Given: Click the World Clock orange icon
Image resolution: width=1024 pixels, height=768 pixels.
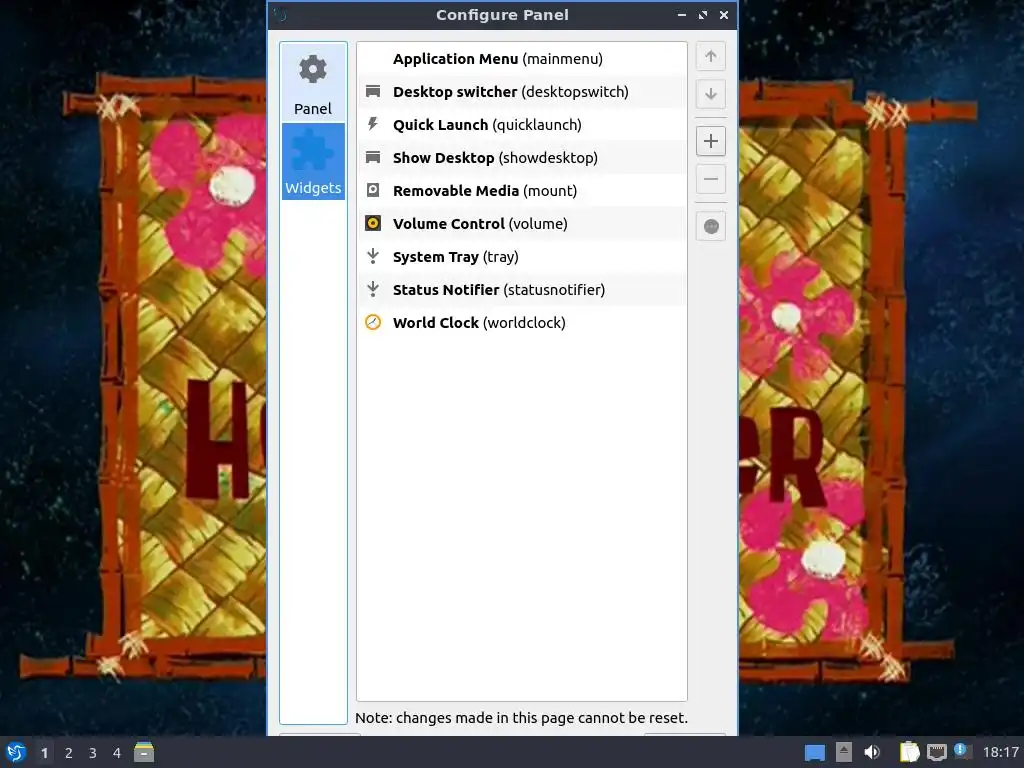Looking at the screenshot, I should click(x=373, y=322).
